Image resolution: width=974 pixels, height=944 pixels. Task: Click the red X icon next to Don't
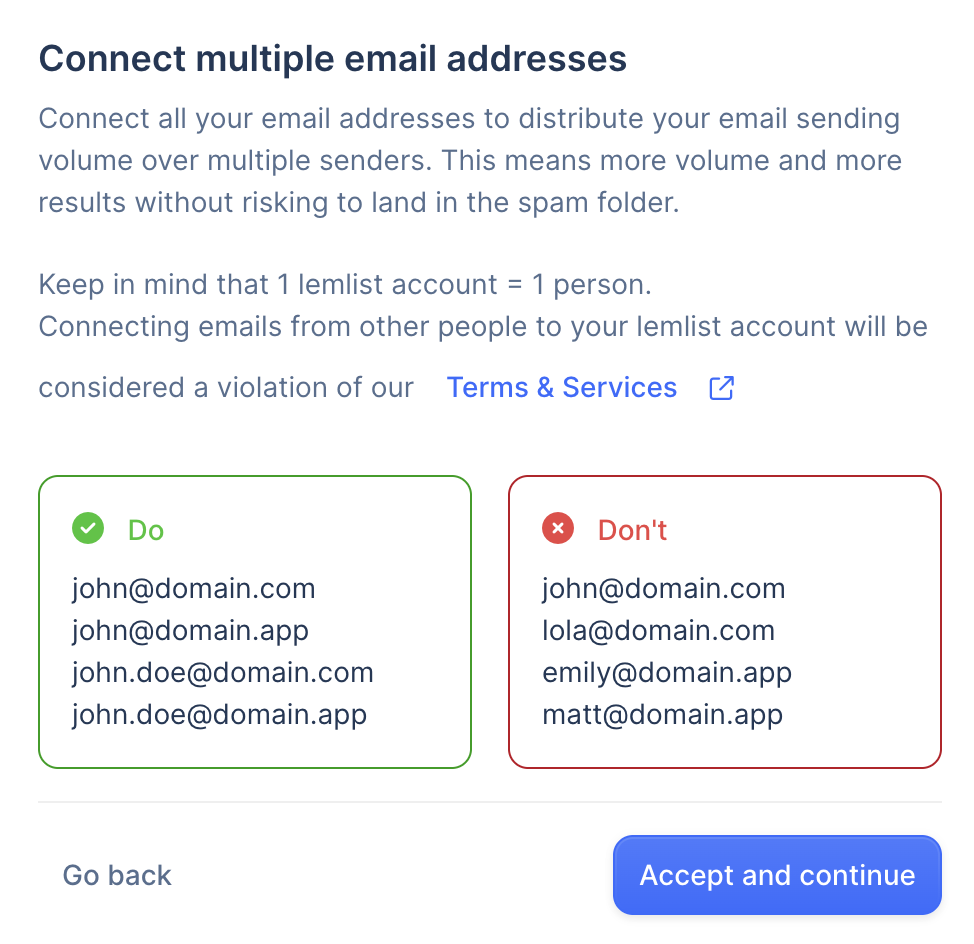coord(558,529)
